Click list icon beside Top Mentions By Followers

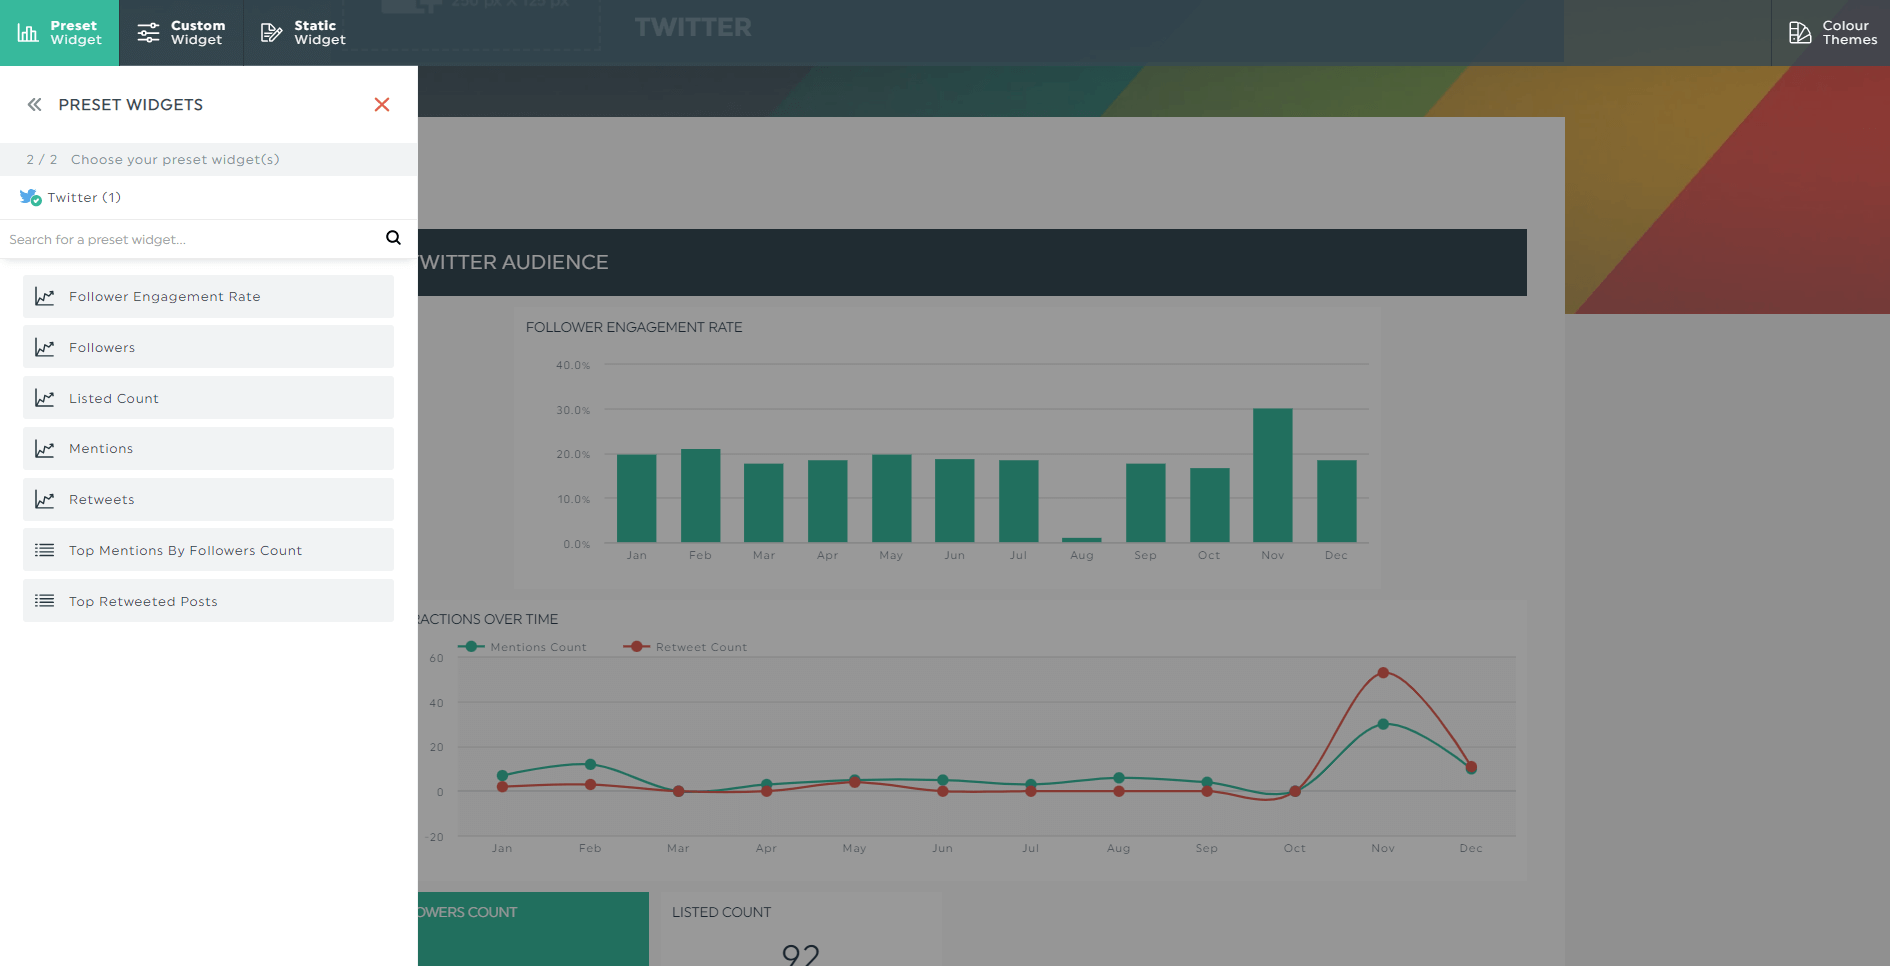pyautogui.click(x=45, y=550)
